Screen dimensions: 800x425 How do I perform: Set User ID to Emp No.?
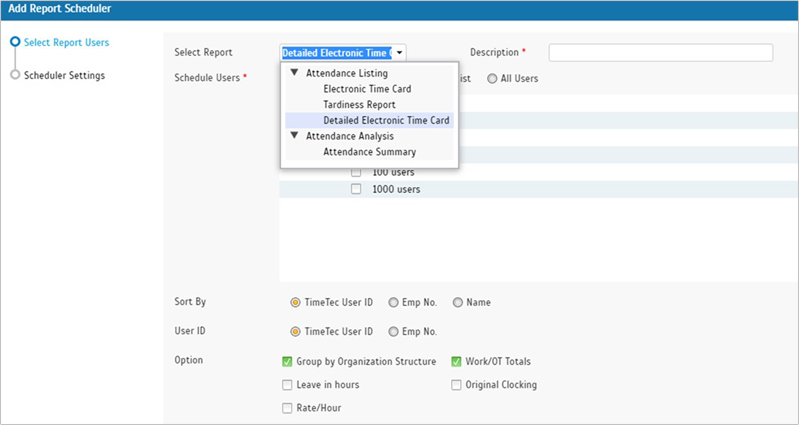[x=393, y=332]
